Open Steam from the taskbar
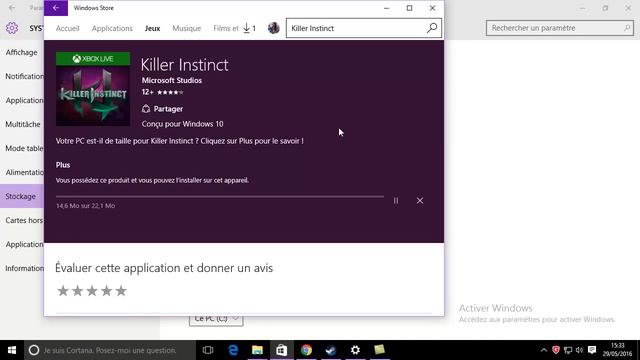The width and height of the screenshot is (640, 360). 331,350
